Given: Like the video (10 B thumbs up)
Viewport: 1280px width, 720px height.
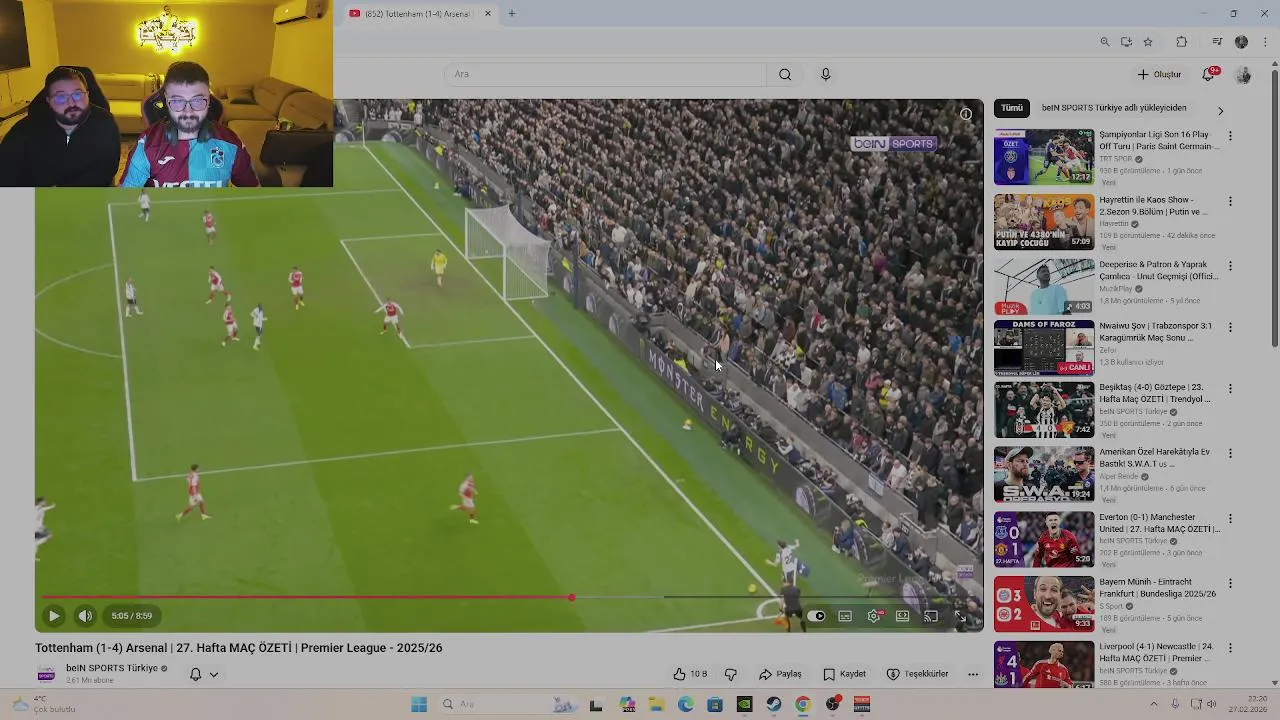Looking at the screenshot, I should (690, 674).
